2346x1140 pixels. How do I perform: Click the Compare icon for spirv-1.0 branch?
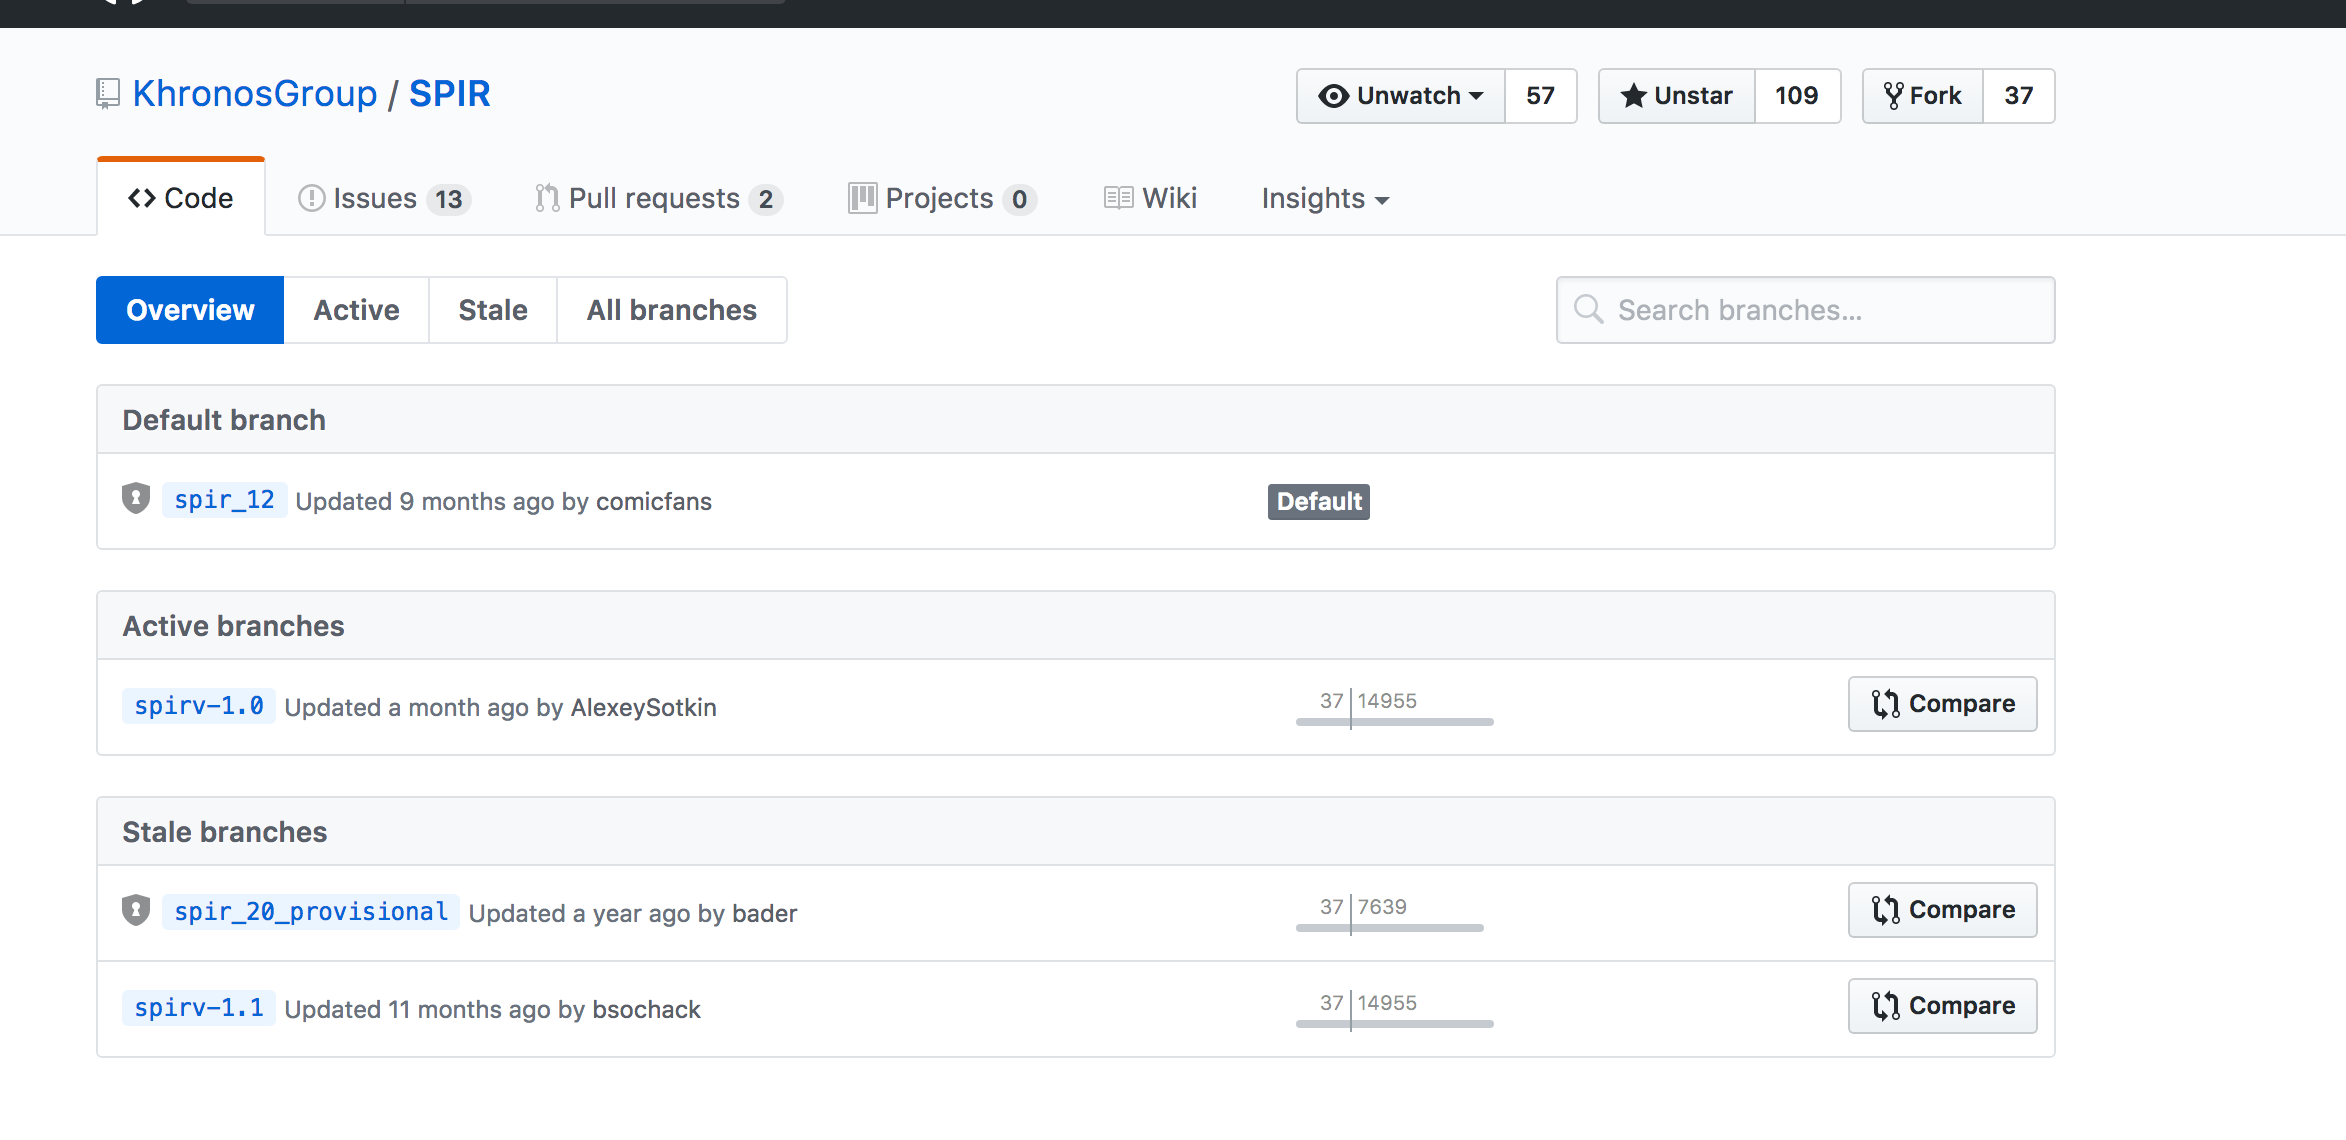[1886, 704]
